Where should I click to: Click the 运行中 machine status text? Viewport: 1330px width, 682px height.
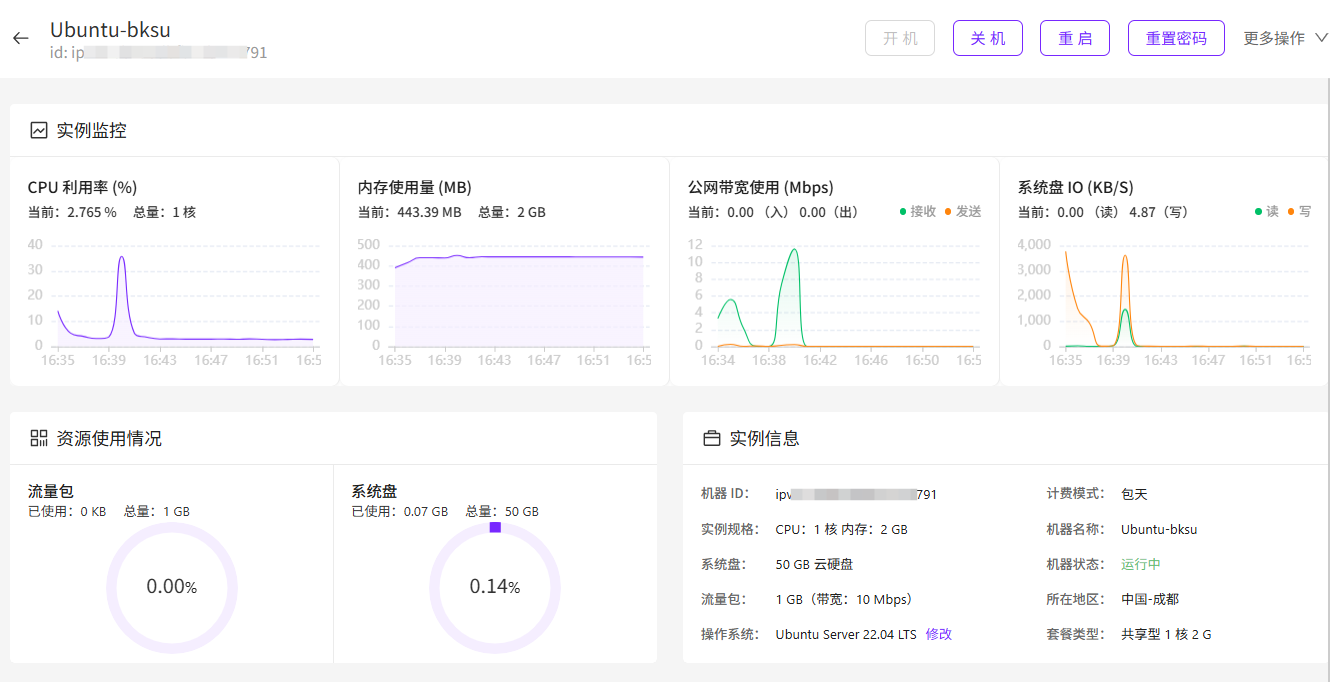[1141, 564]
